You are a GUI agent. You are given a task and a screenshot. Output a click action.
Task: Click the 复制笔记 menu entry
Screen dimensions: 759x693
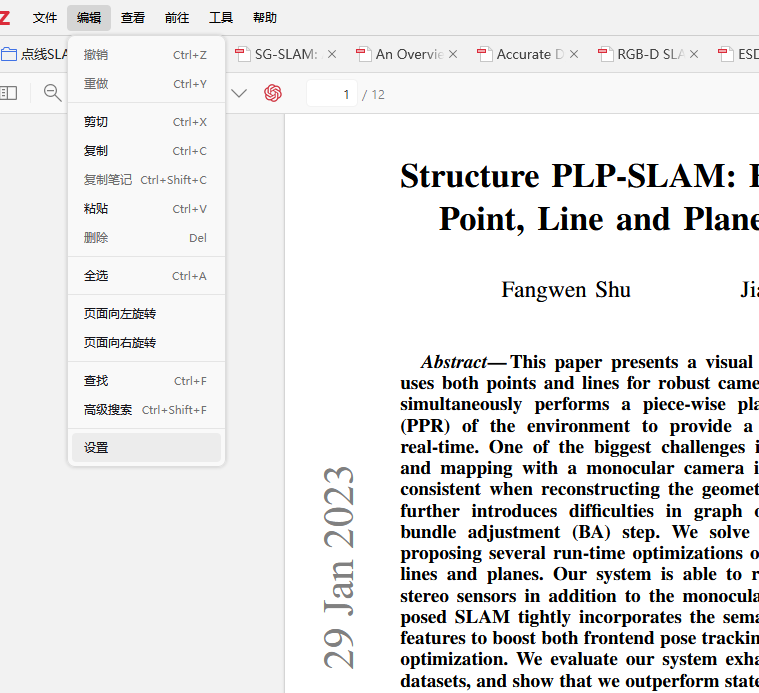(146, 180)
